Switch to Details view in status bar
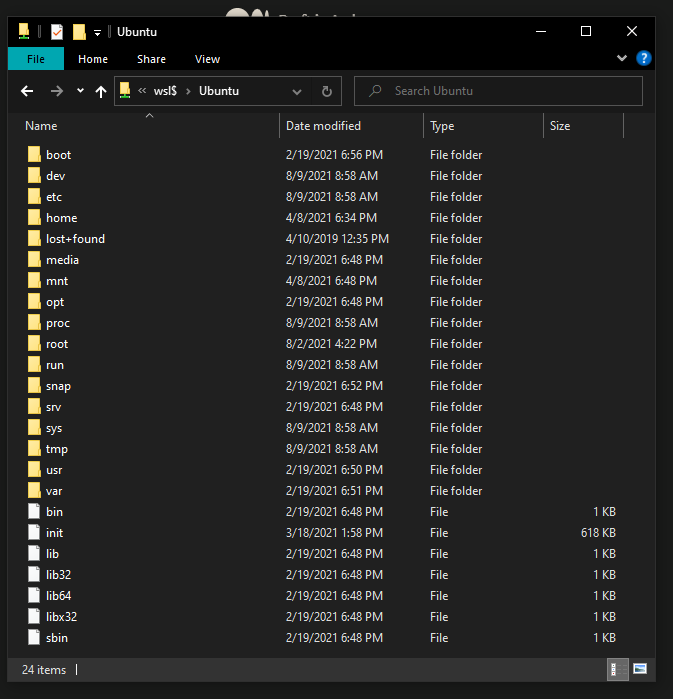This screenshot has width=673, height=699. pos(618,669)
